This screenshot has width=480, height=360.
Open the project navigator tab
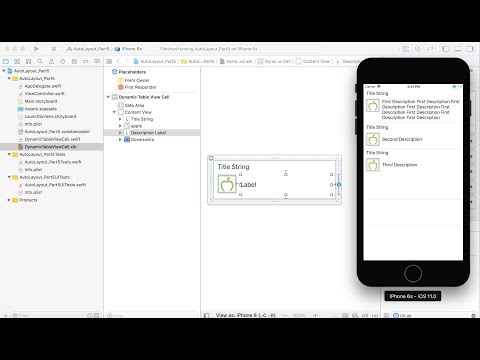tap(6, 61)
